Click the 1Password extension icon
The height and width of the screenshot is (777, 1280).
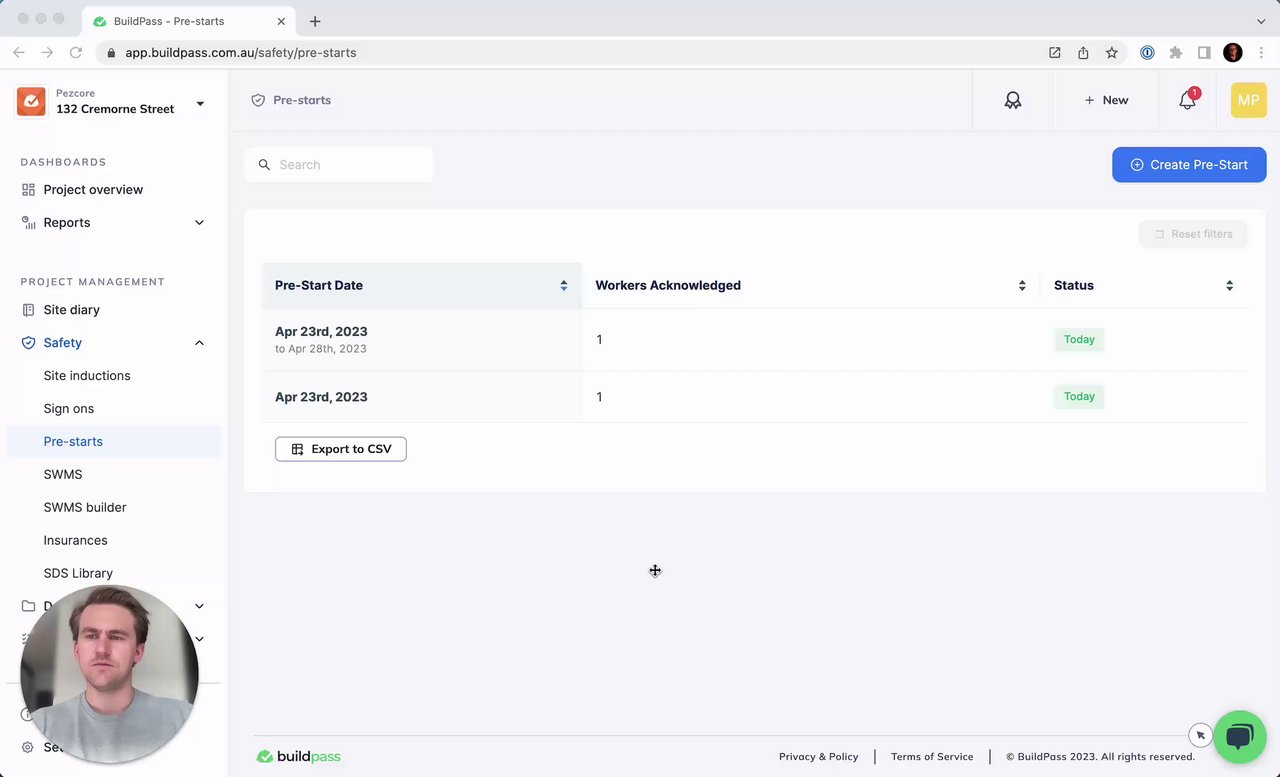click(1147, 53)
